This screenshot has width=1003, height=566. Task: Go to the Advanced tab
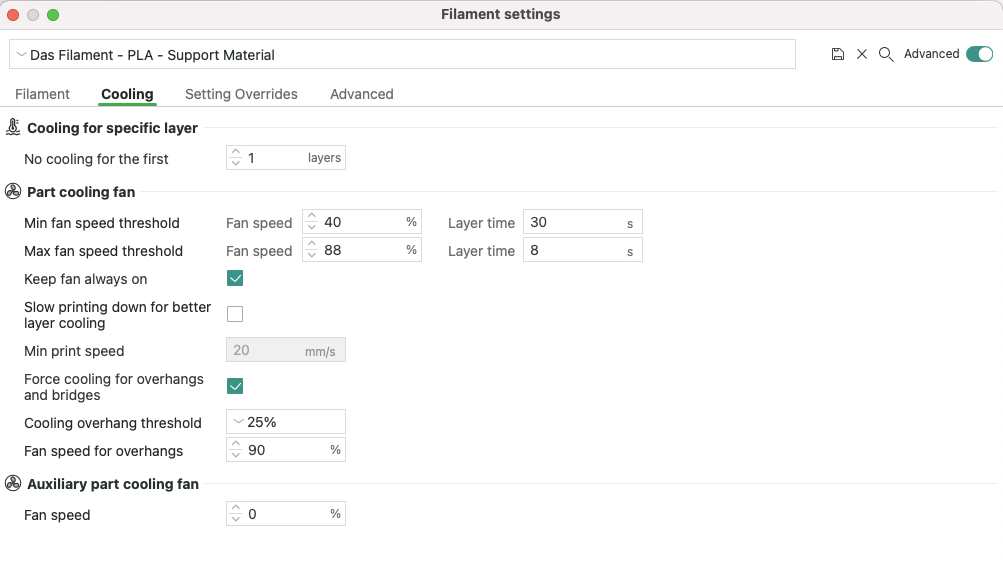362,94
